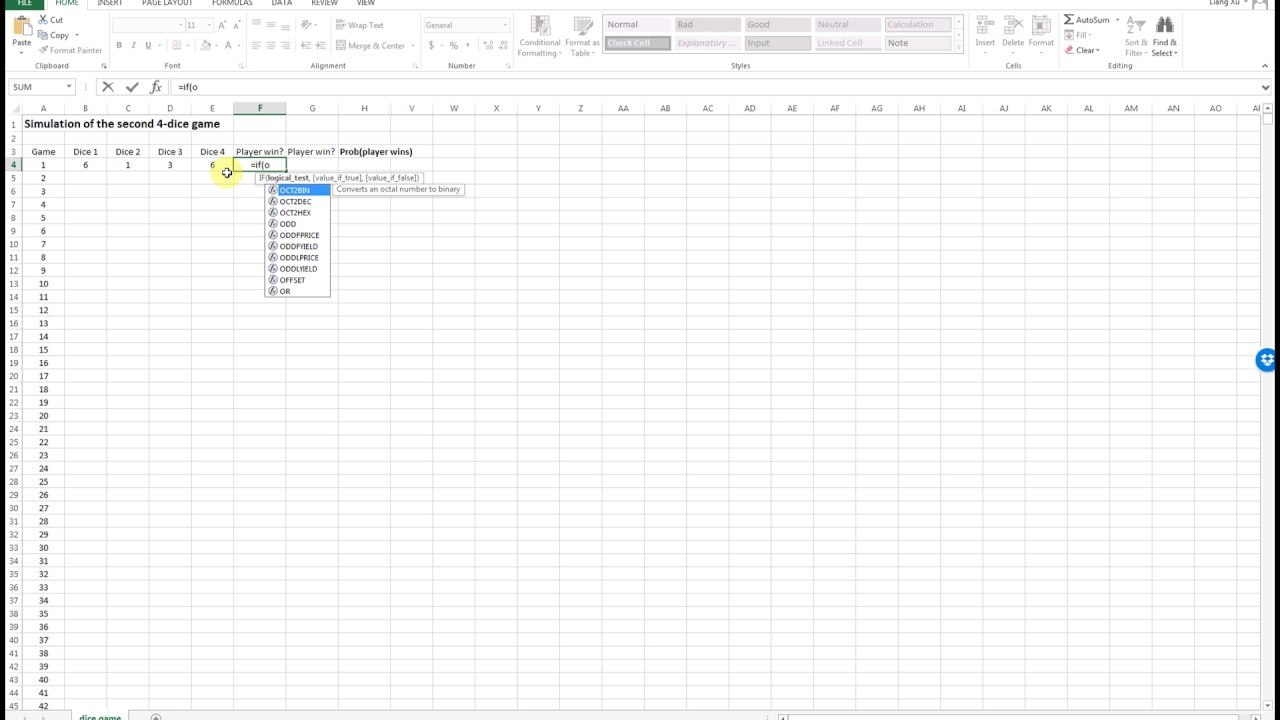Click the Format as Table icon
Screen dimensions: 1280x720
tap(582, 27)
